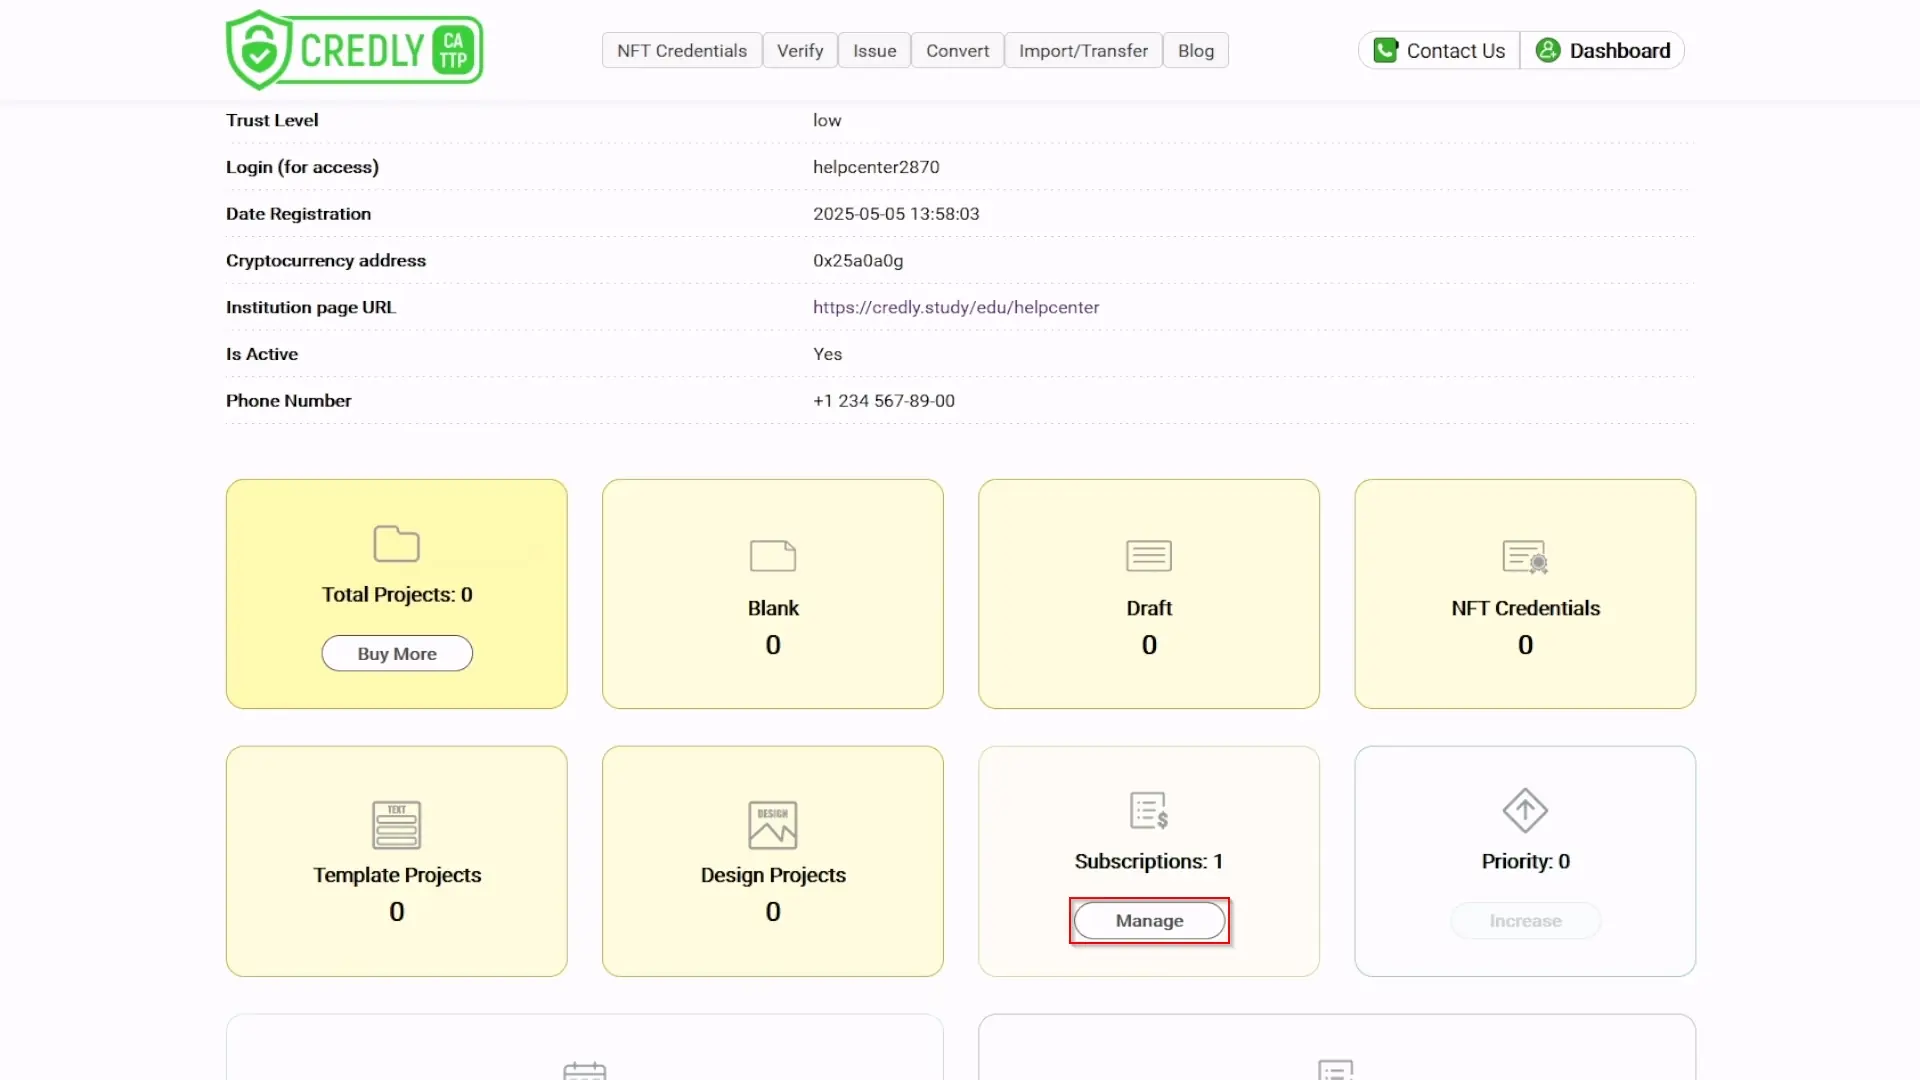Click the Manage subscriptions button
Image resolution: width=1920 pixels, height=1080 pixels.
pos(1149,920)
